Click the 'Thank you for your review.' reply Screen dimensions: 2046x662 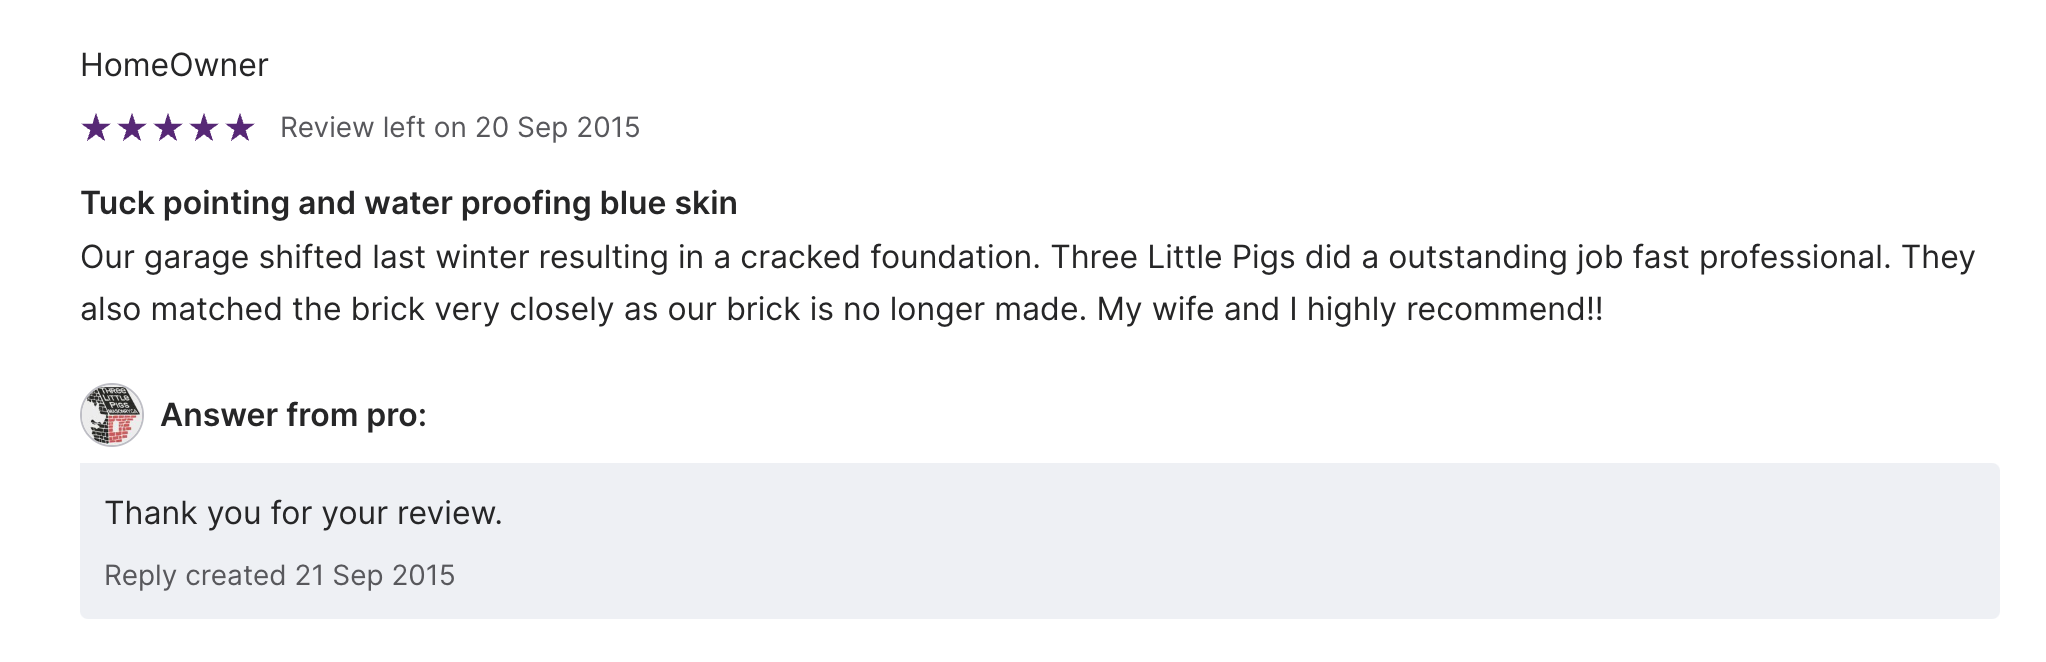pyautogui.click(x=303, y=513)
